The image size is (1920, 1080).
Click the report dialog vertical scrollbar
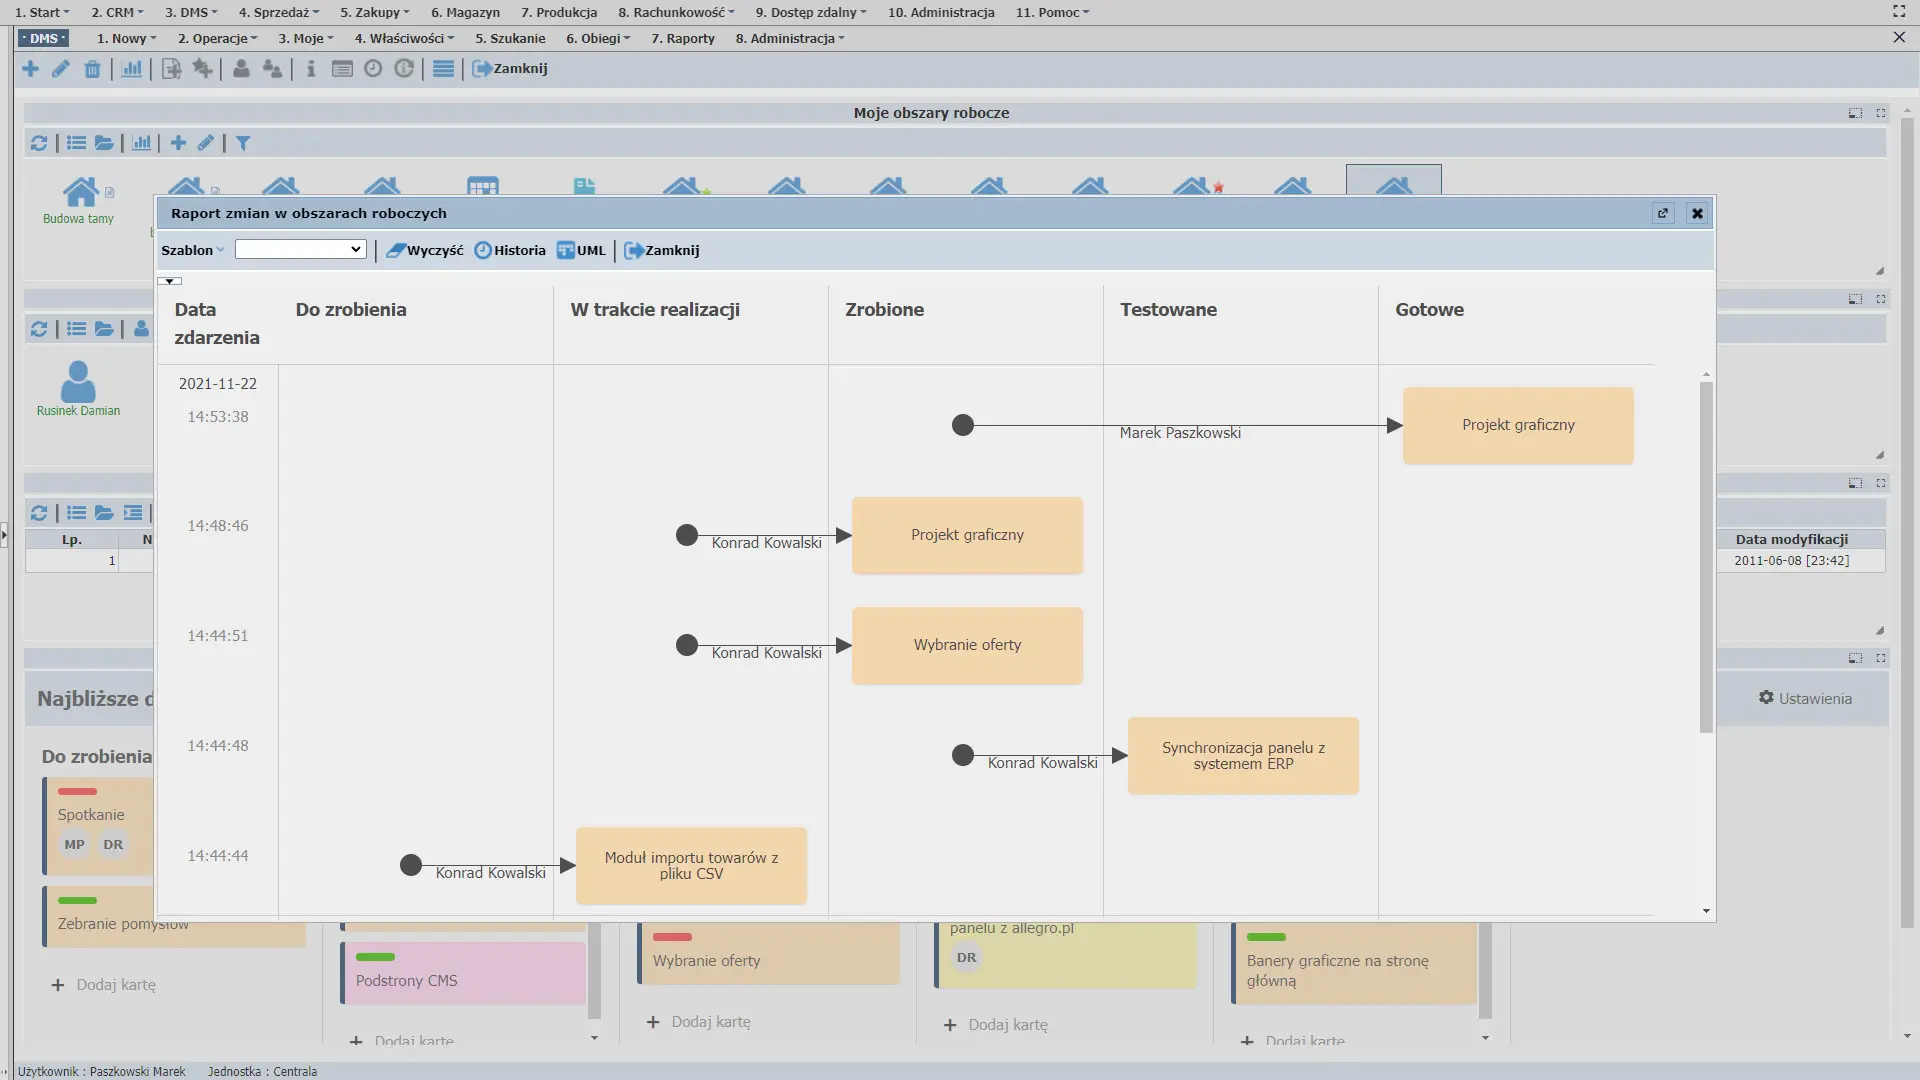pos(1706,556)
